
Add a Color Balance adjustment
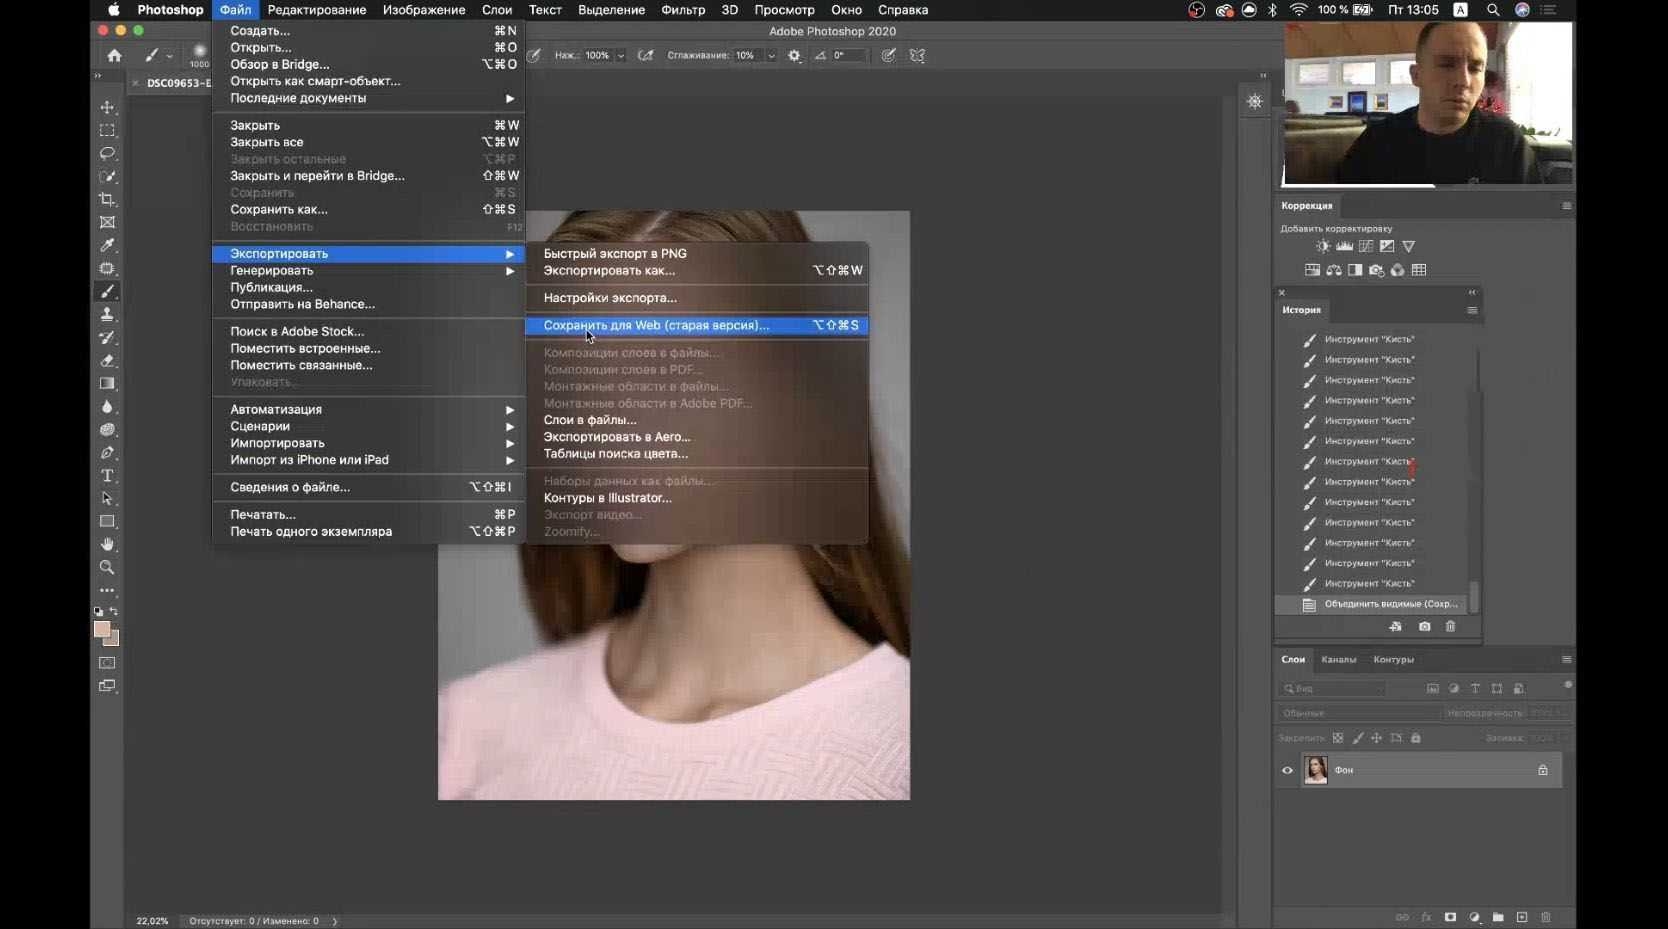(1334, 270)
